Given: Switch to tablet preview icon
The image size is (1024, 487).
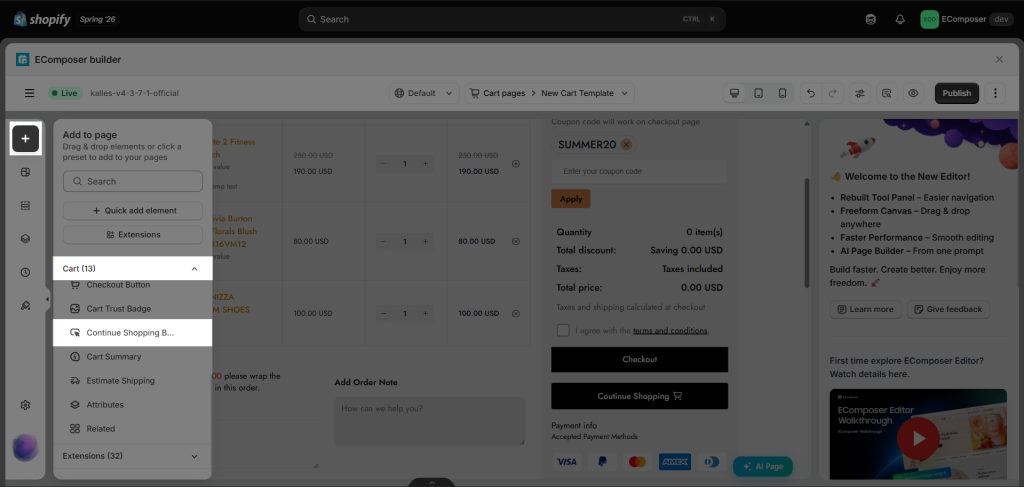Looking at the screenshot, I should click(x=758, y=93).
